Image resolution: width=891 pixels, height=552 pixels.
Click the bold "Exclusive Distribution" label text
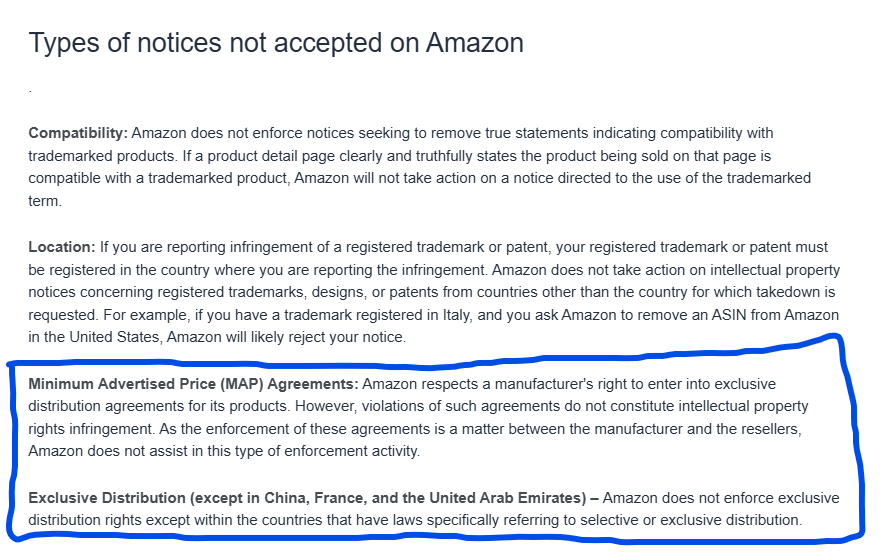coord(107,498)
